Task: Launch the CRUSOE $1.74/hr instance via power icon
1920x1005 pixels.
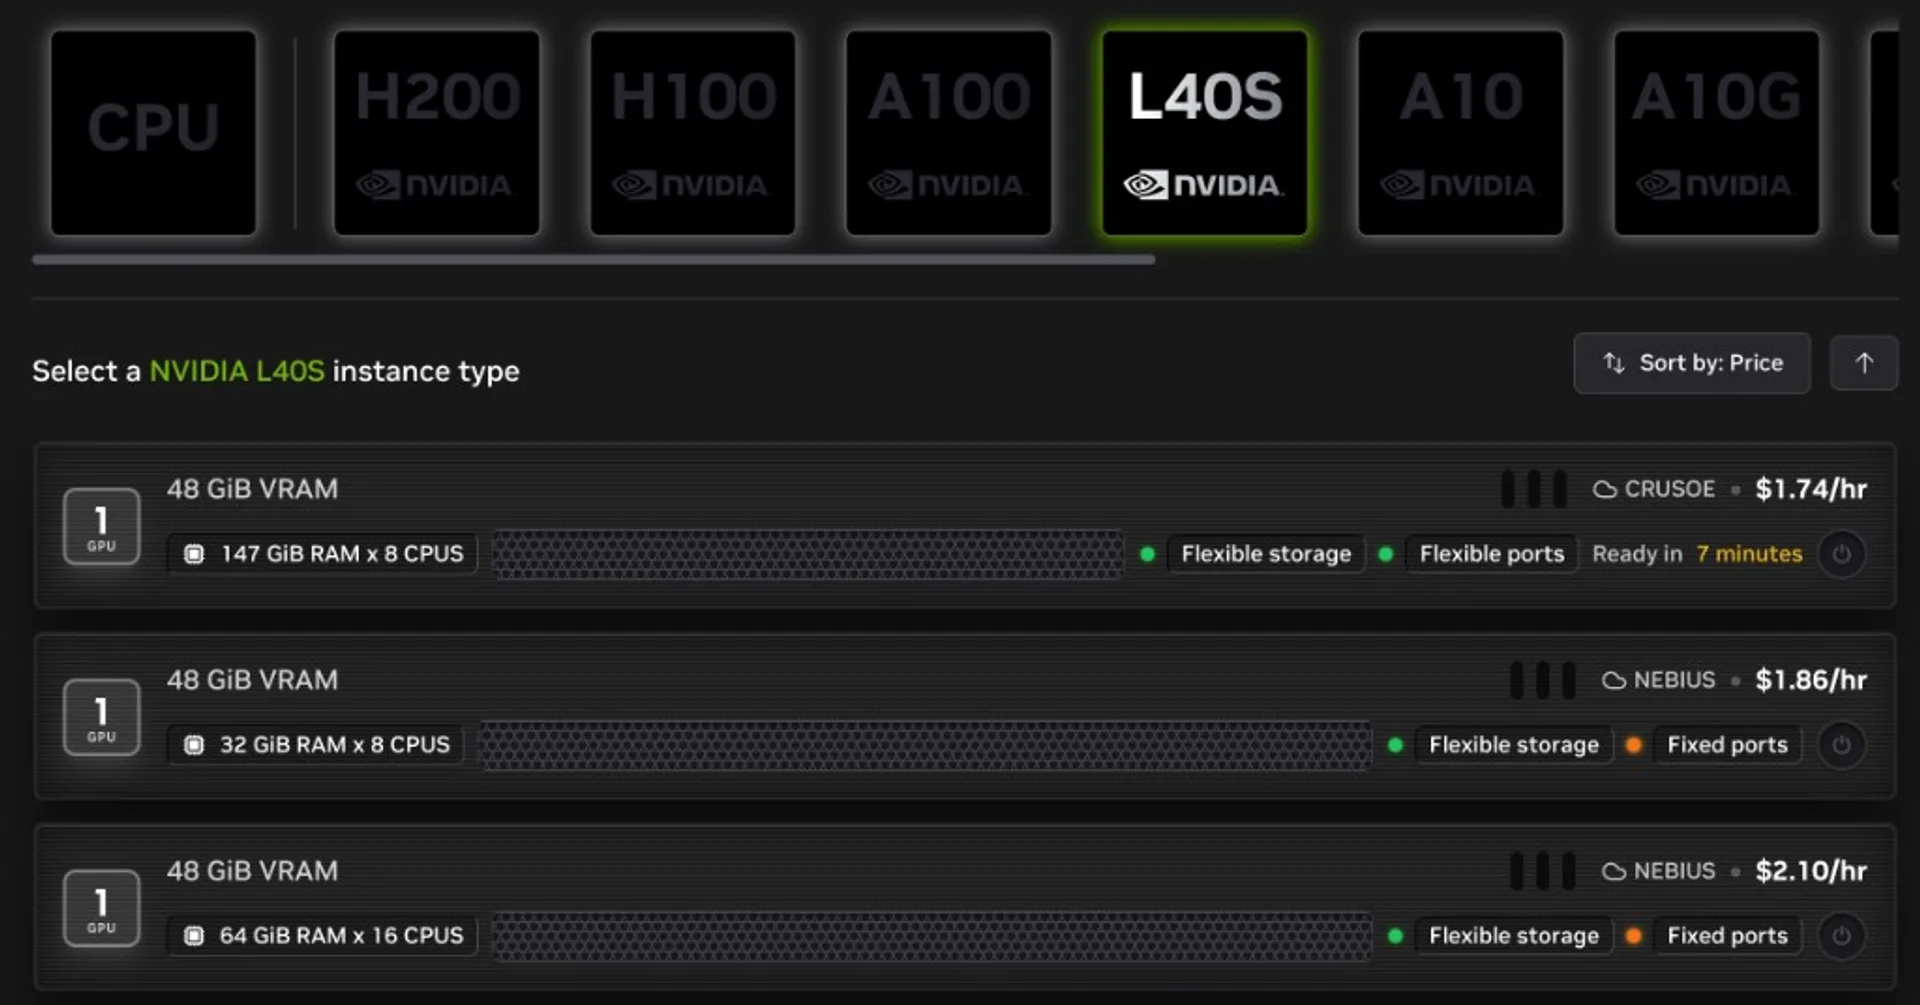Action: tap(1843, 554)
